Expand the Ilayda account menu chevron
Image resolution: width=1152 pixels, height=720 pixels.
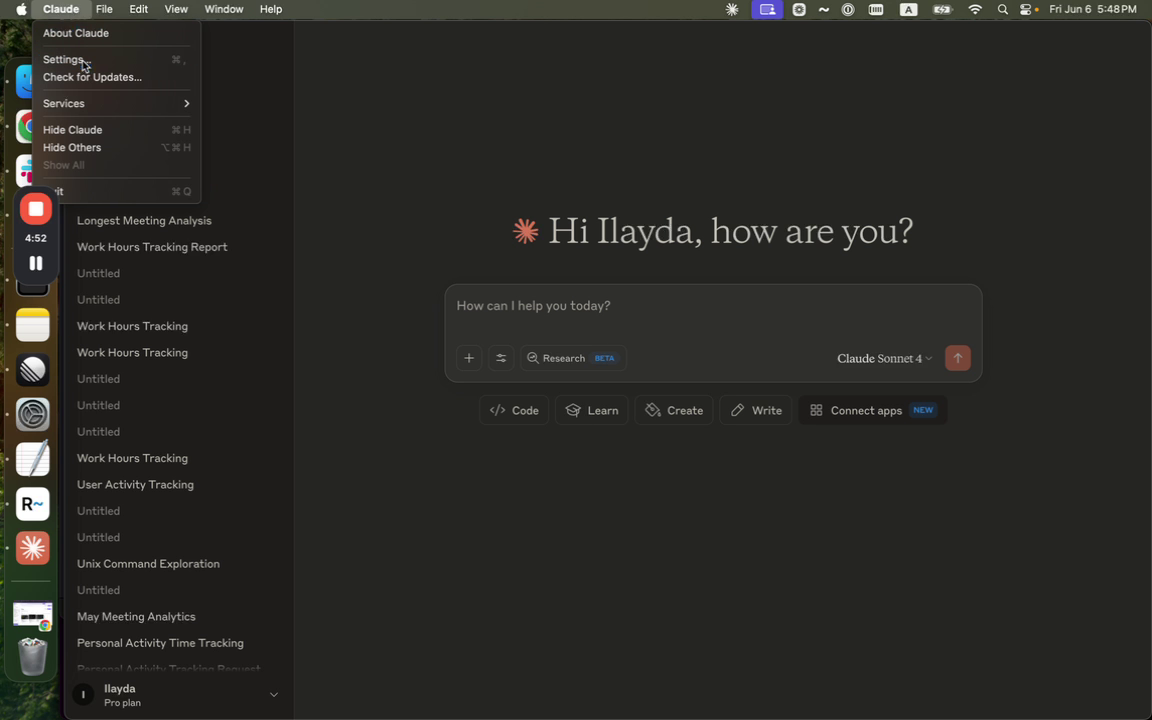click(273, 695)
